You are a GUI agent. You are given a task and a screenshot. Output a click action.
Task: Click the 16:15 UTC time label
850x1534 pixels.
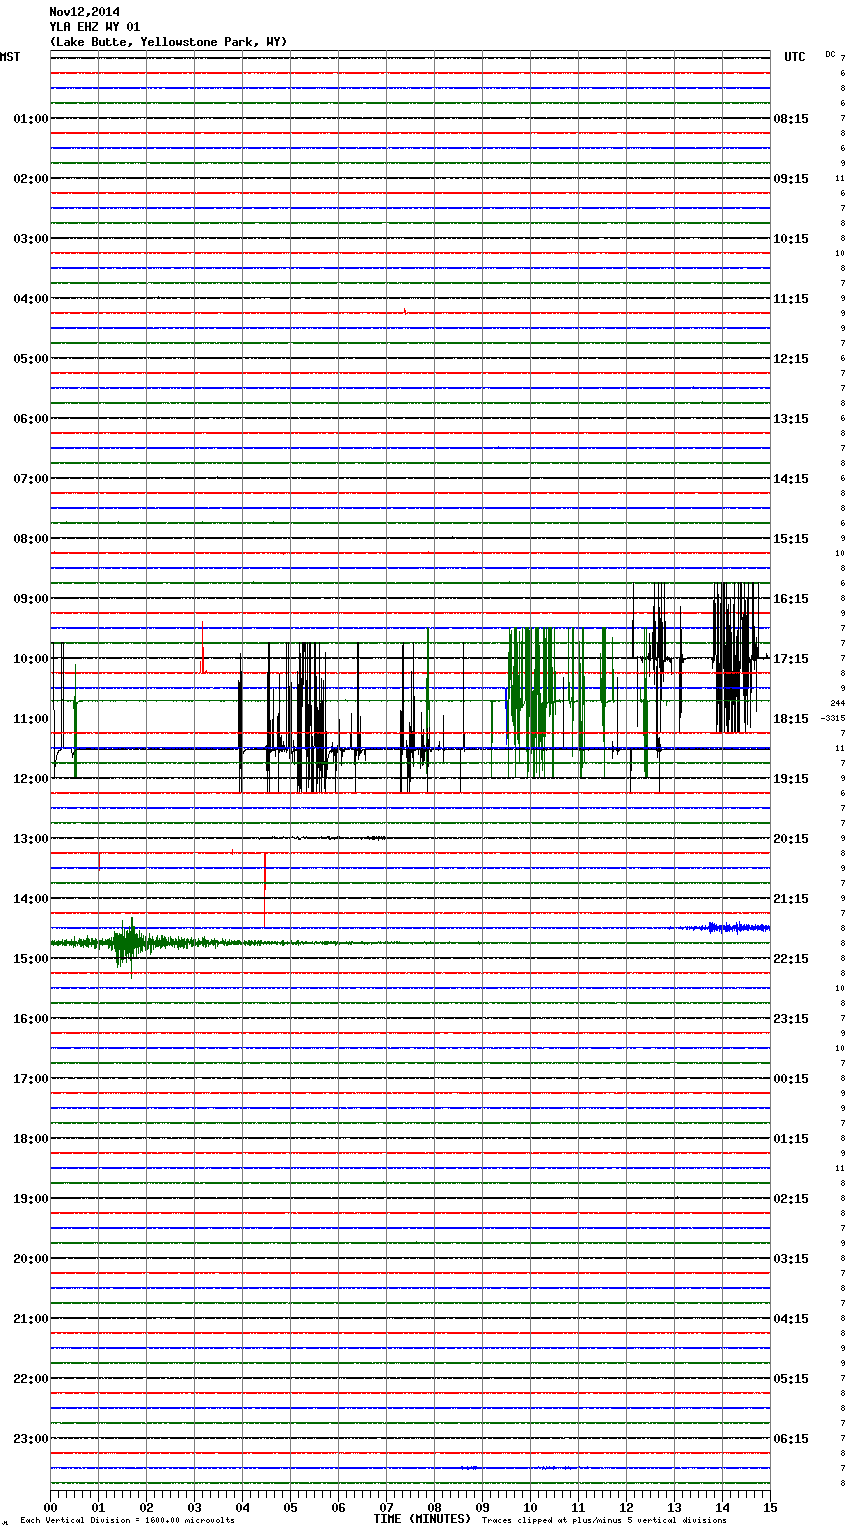[x=791, y=599]
